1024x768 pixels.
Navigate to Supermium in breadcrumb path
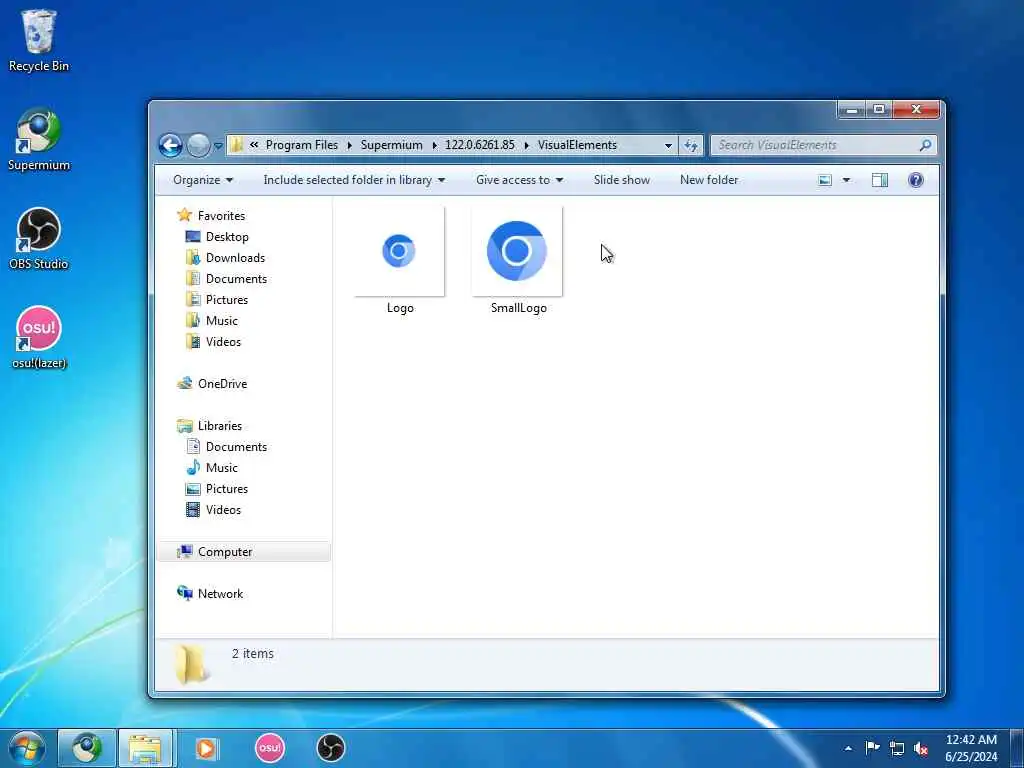tap(391, 145)
